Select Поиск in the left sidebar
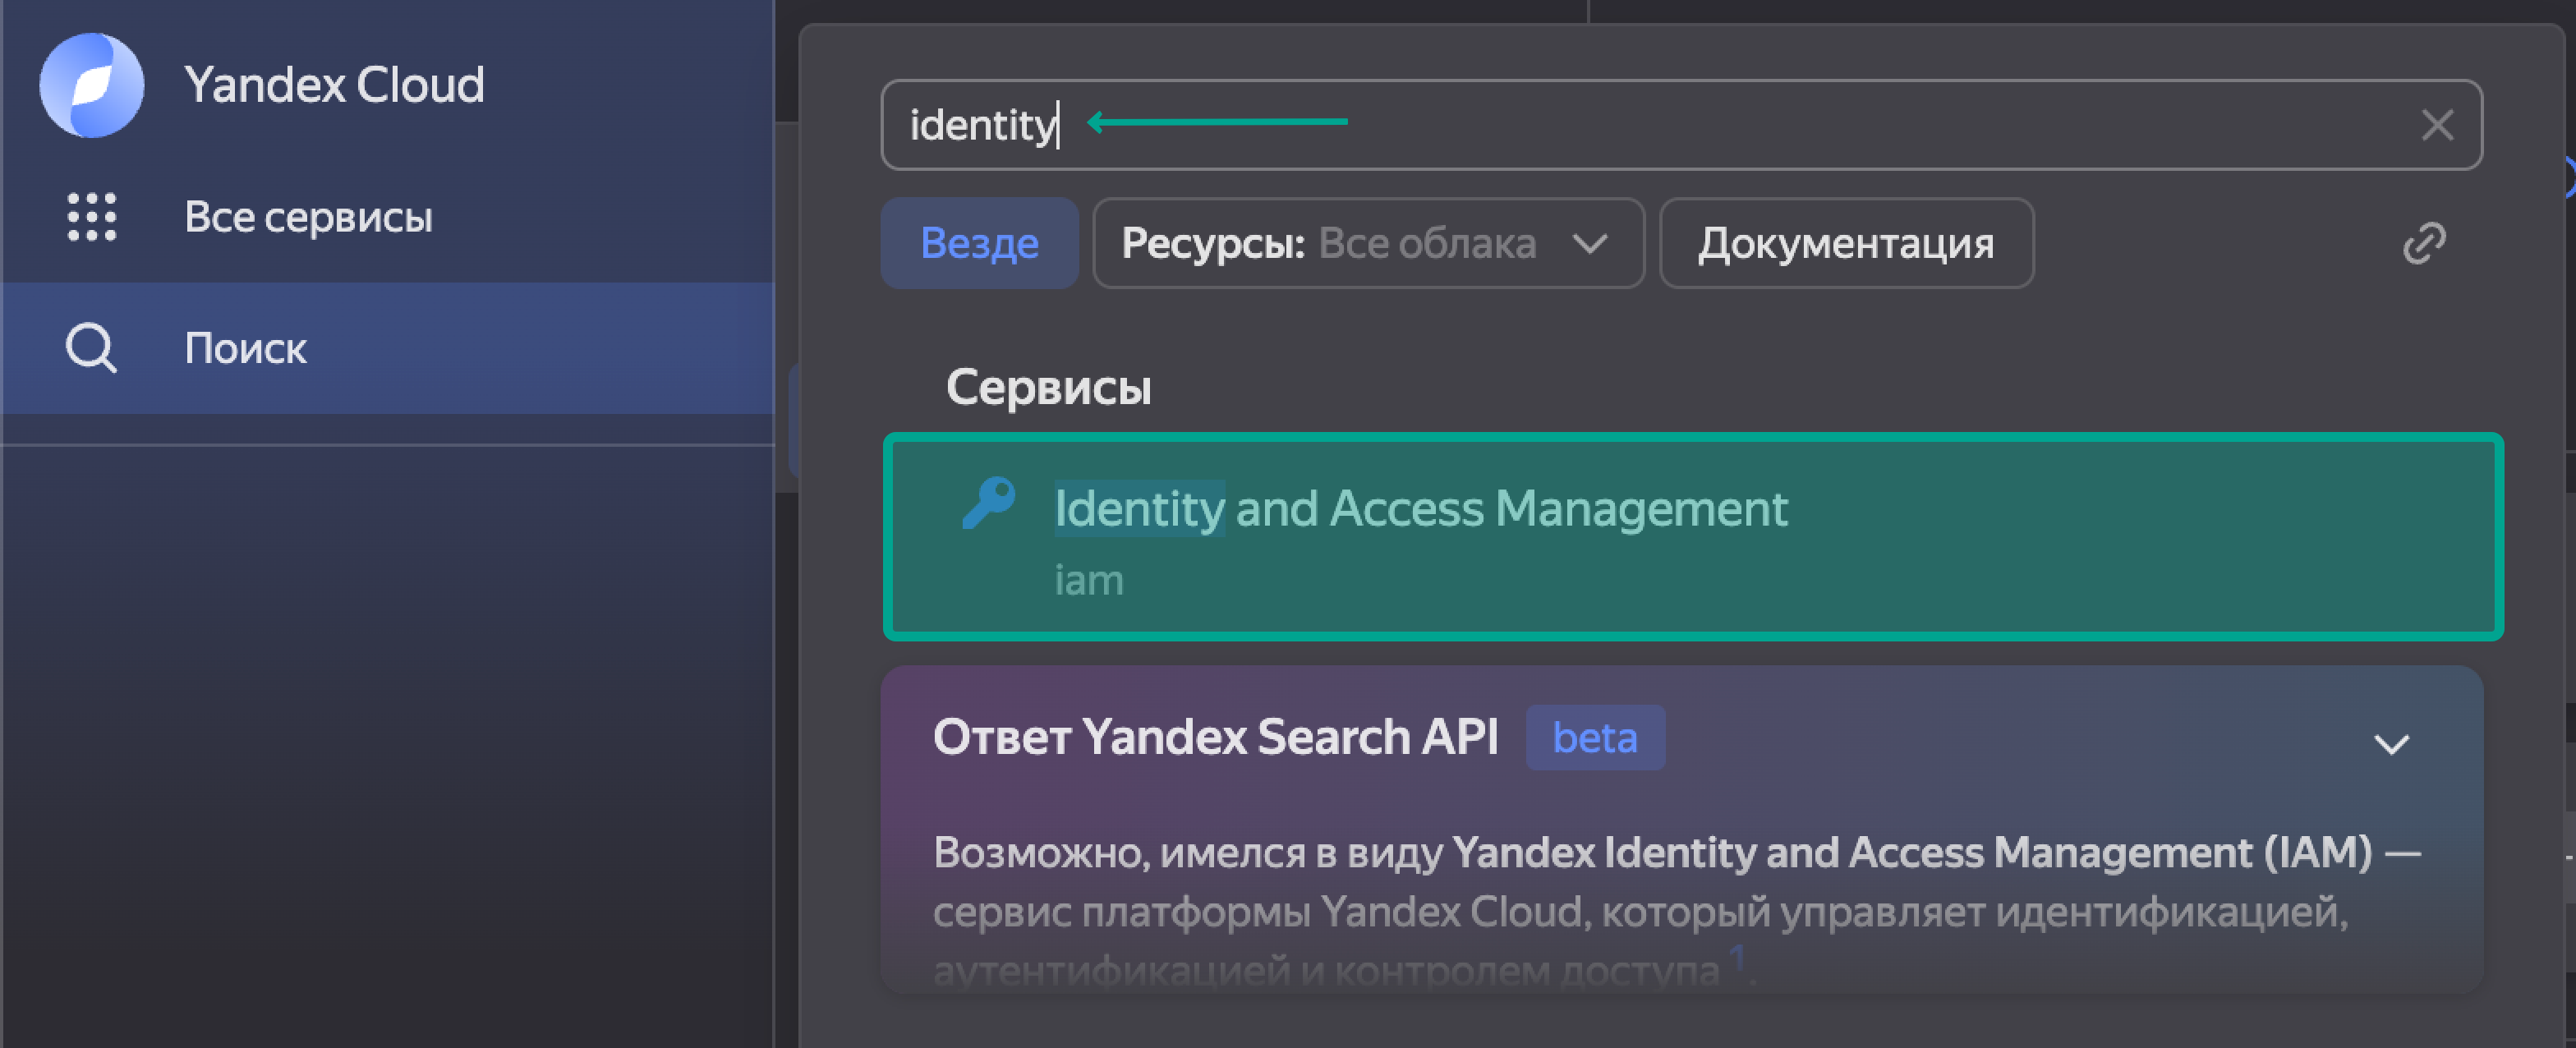The height and width of the screenshot is (1048, 2576). pyautogui.click(x=245, y=348)
